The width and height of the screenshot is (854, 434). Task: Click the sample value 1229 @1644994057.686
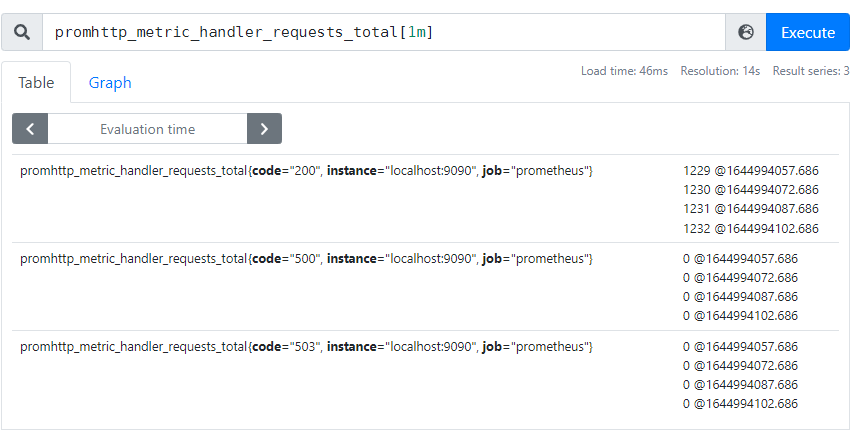pyautogui.click(x=750, y=171)
